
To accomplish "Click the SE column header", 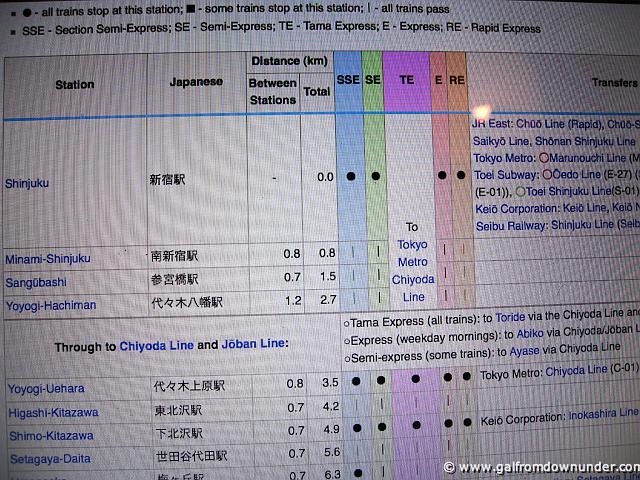I will click(x=373, y=80).
